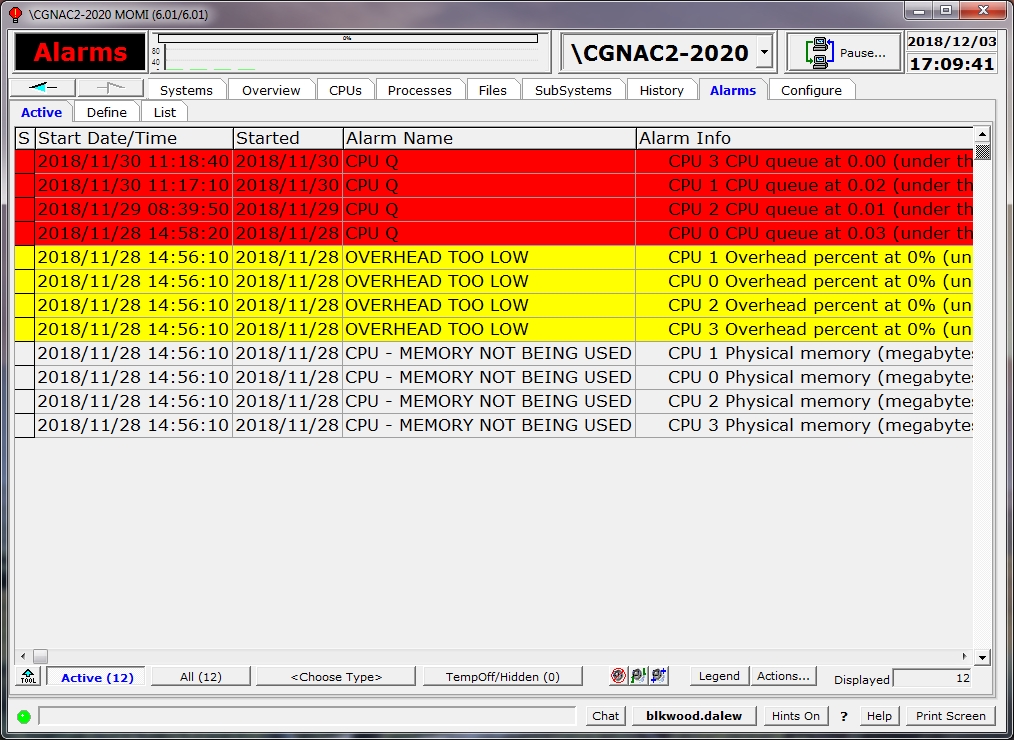Click the TOOL icon at bottom left
The width and height of the screenshot is (1014, 740).
click(x=28, y=677)
